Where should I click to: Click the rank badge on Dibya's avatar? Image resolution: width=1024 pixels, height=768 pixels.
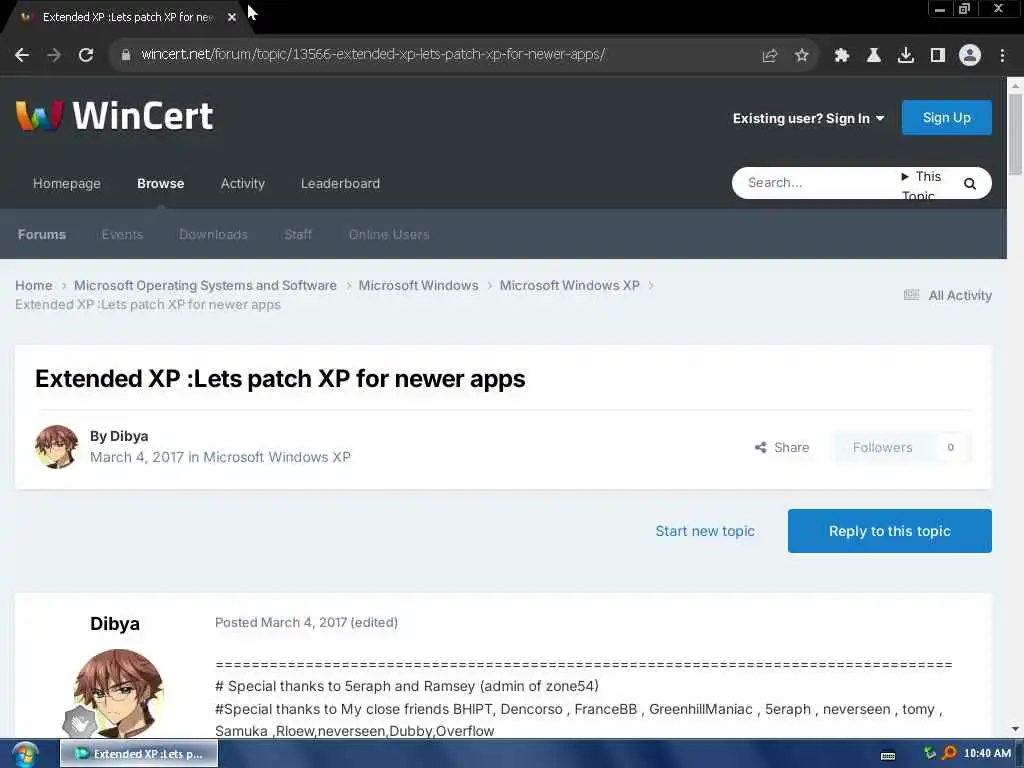pos(80,722)
